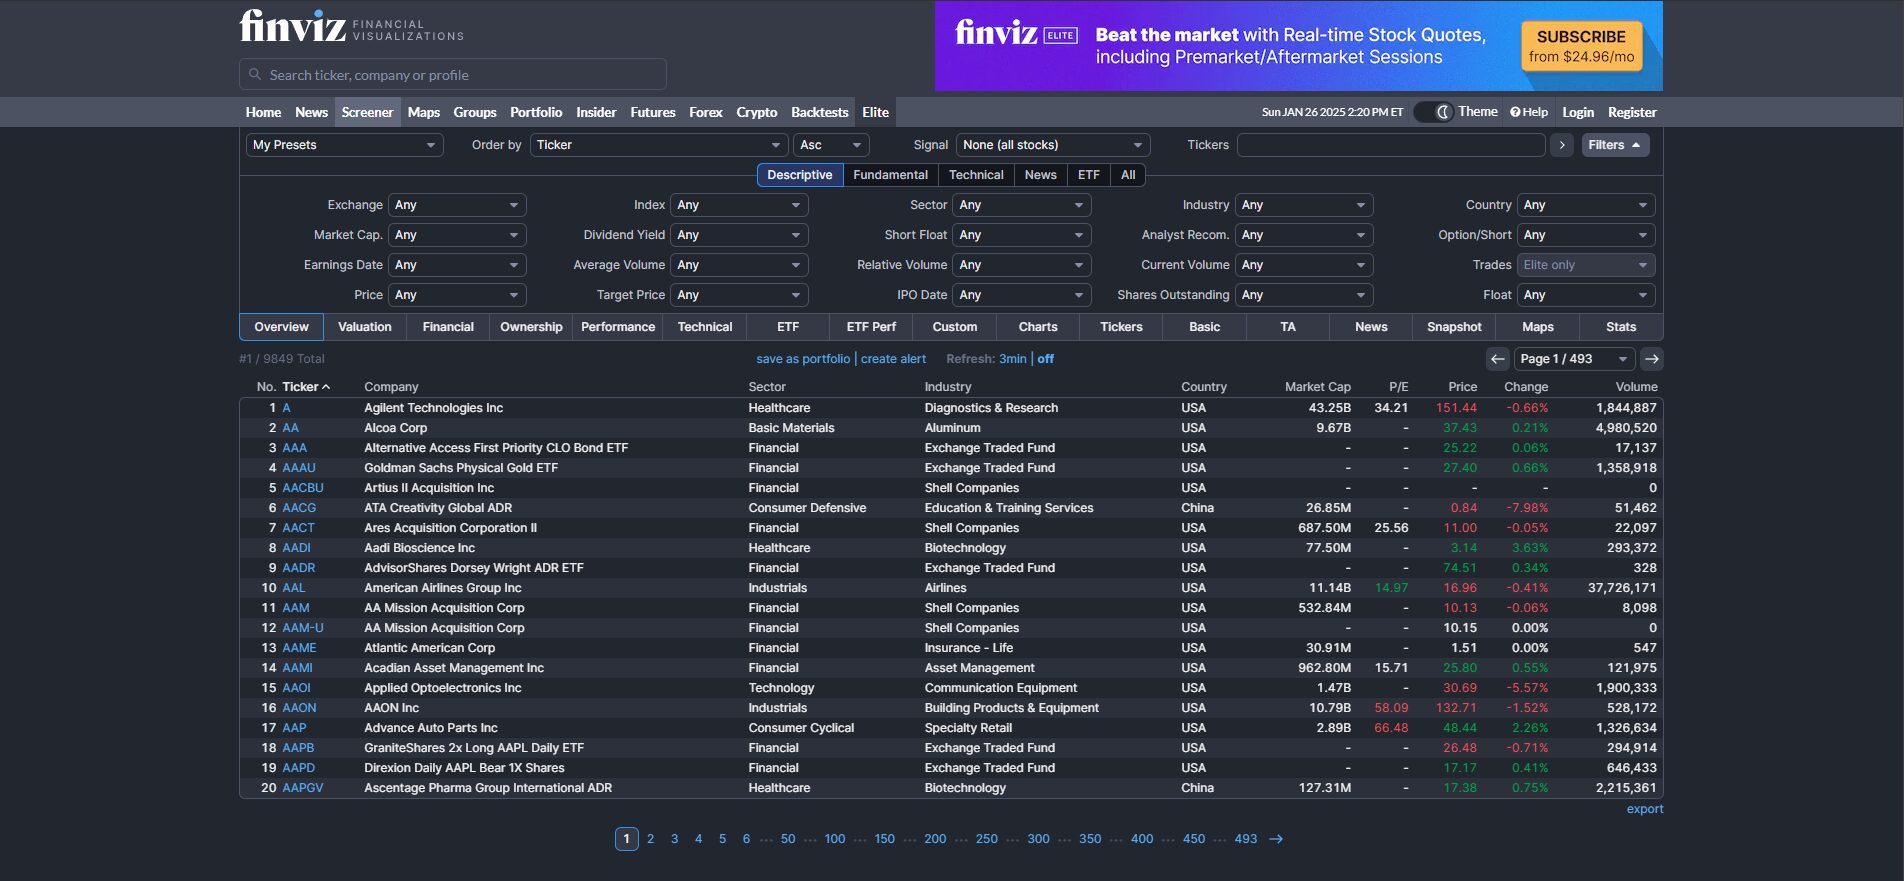
Task: Open the Country filter dropdown
Action: [x=1586, y=205]
